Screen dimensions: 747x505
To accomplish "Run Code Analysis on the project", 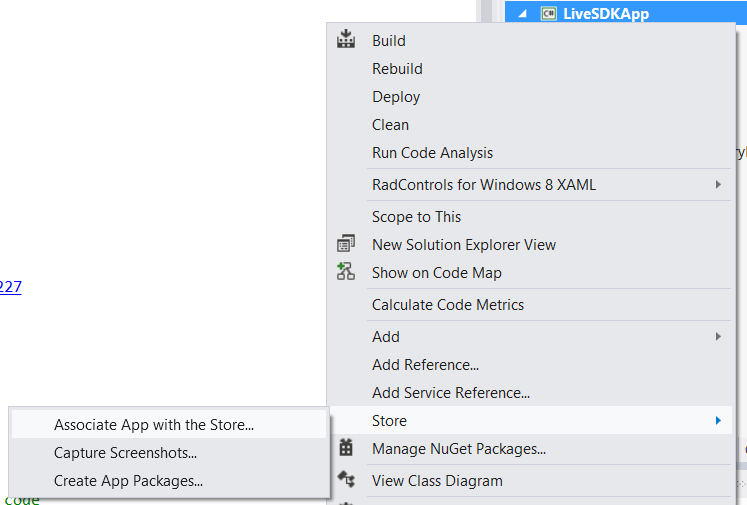I will pos(432,153).
